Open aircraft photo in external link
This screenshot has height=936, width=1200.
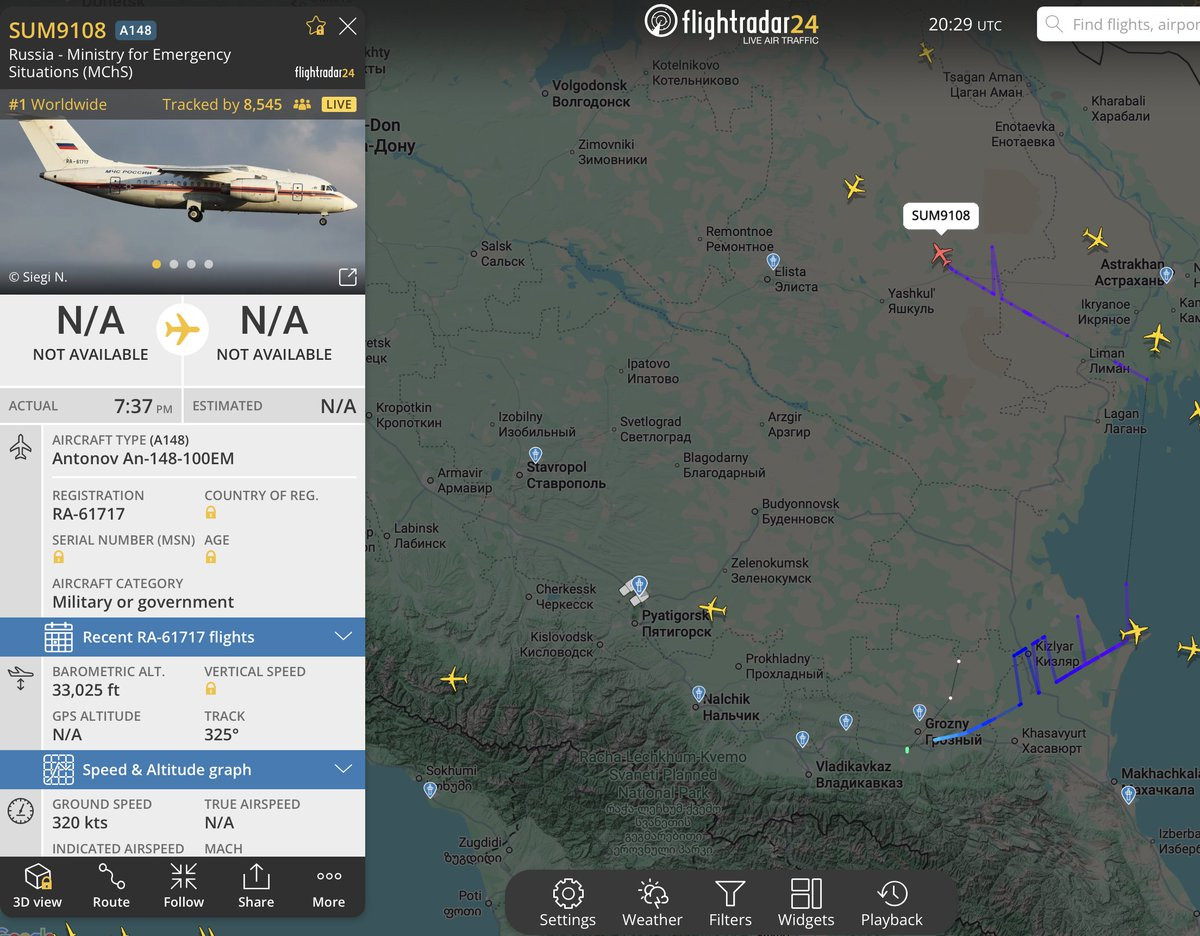[347, 277]
